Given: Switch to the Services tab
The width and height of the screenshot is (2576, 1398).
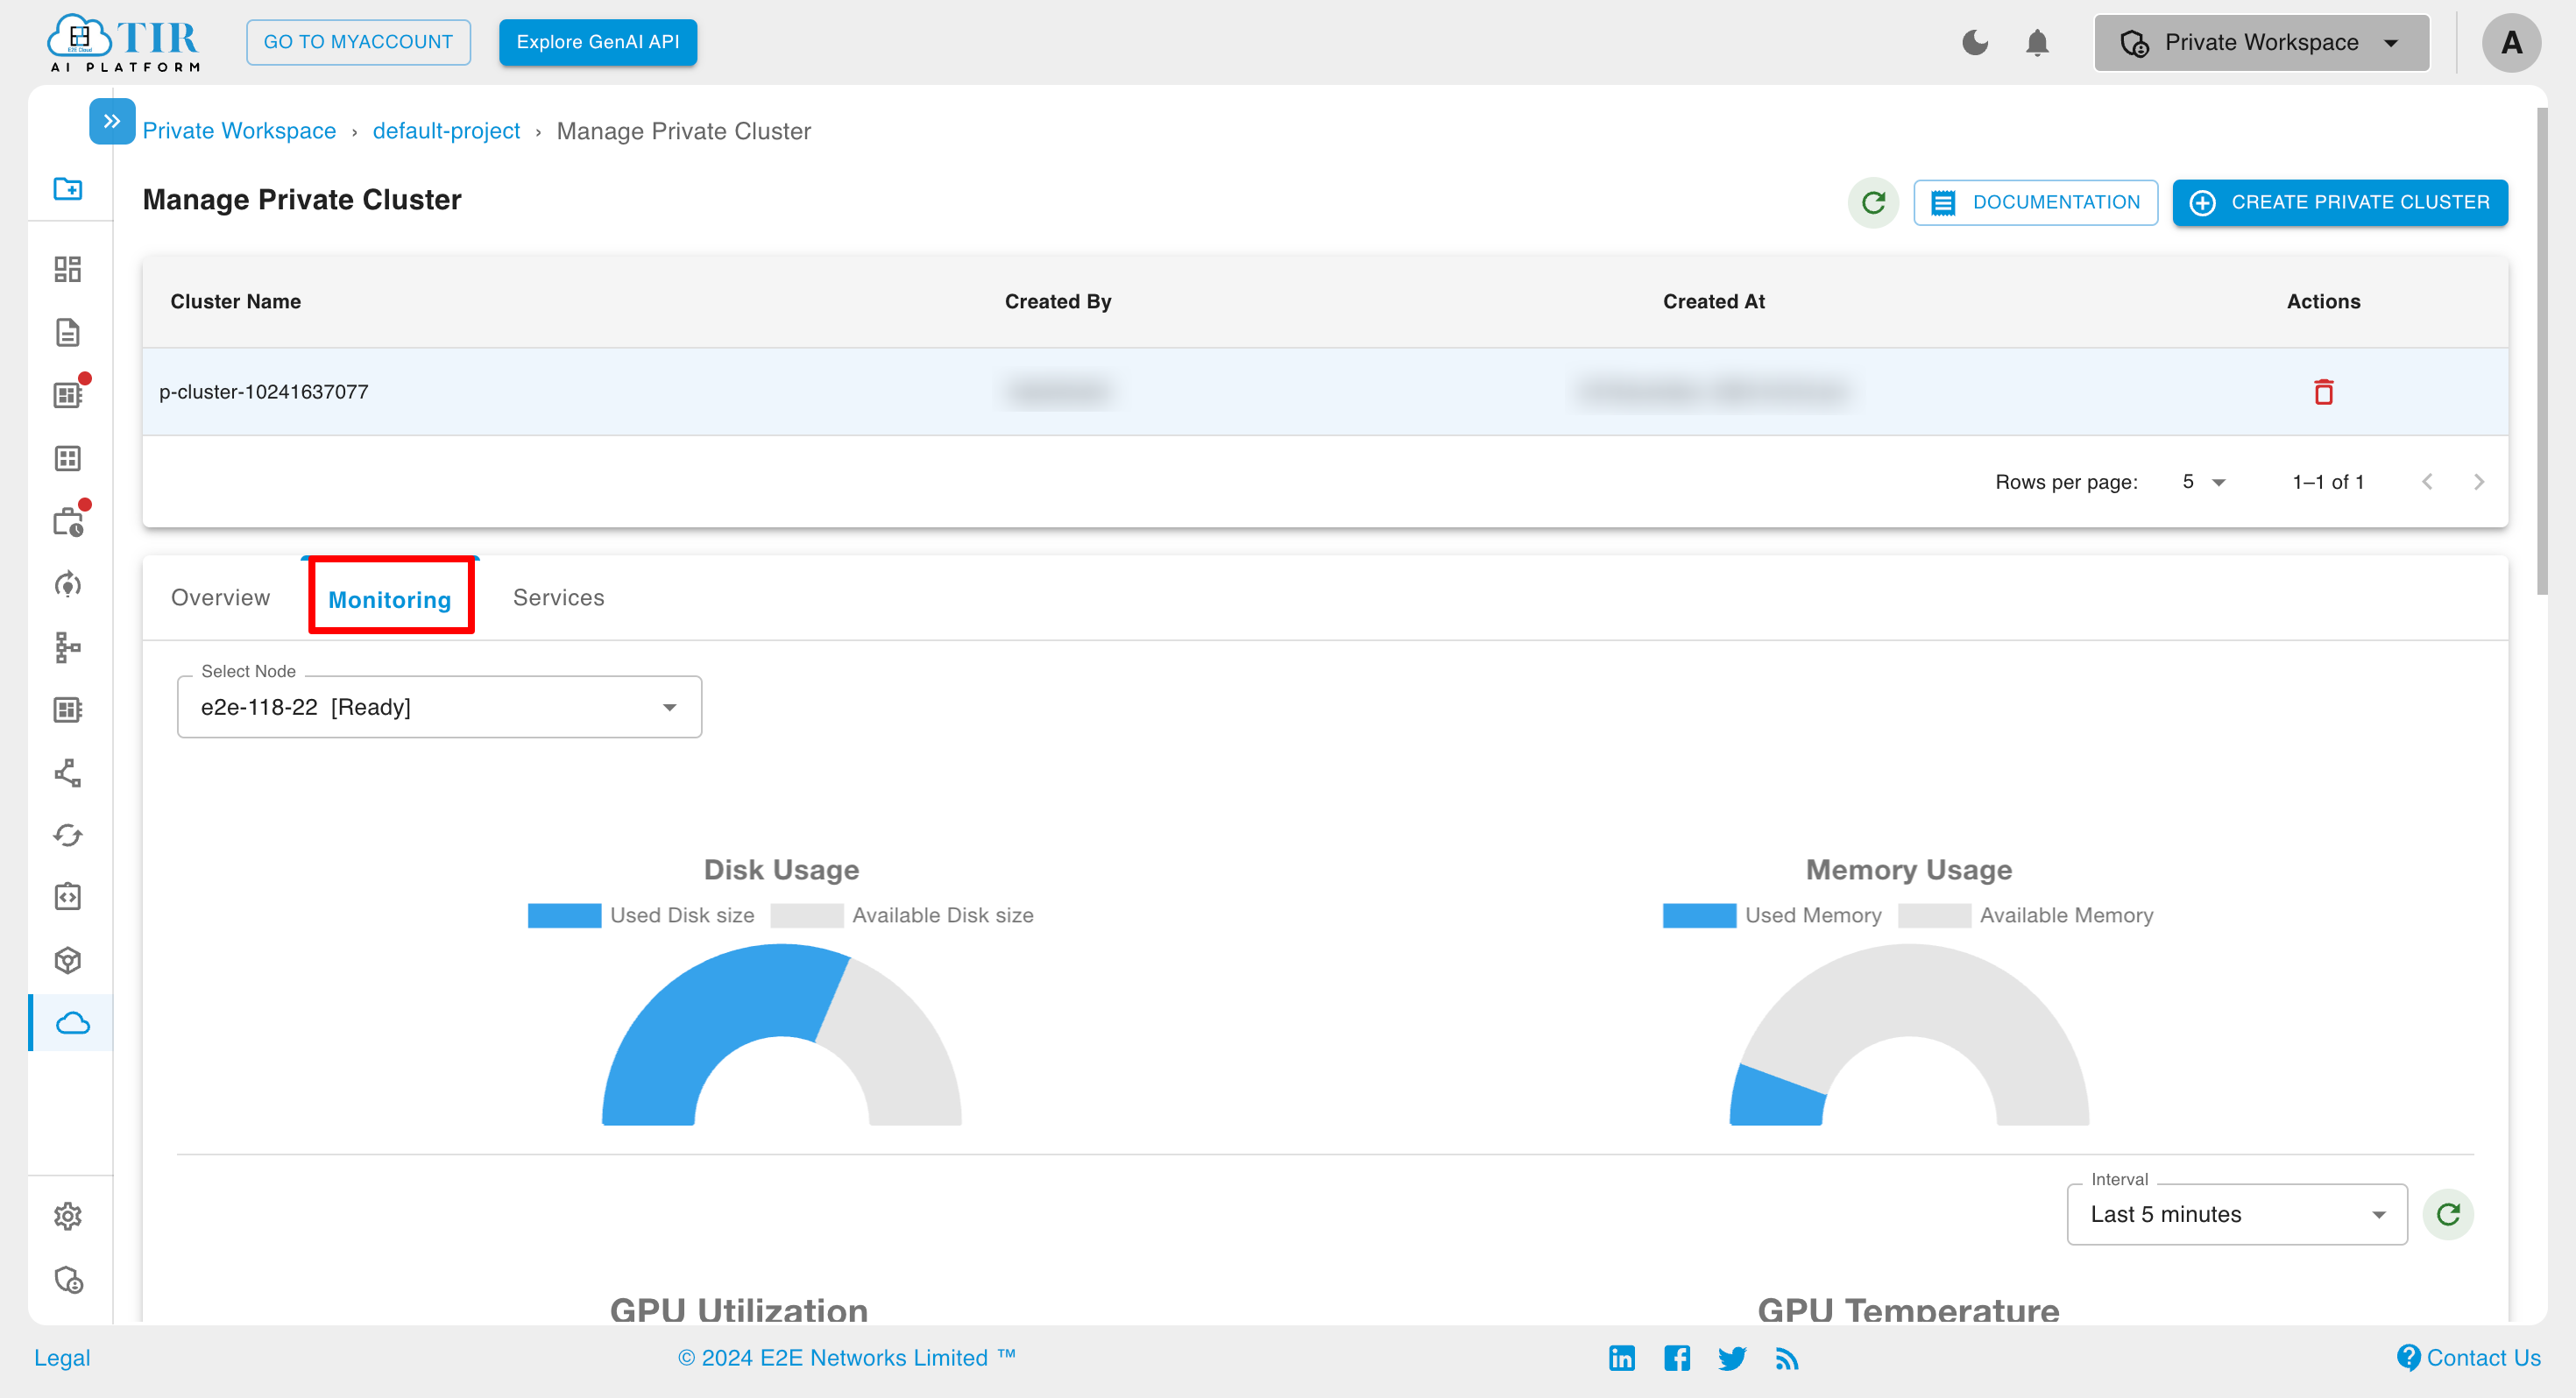Looking at the screenshot, I should coord(559,597).
